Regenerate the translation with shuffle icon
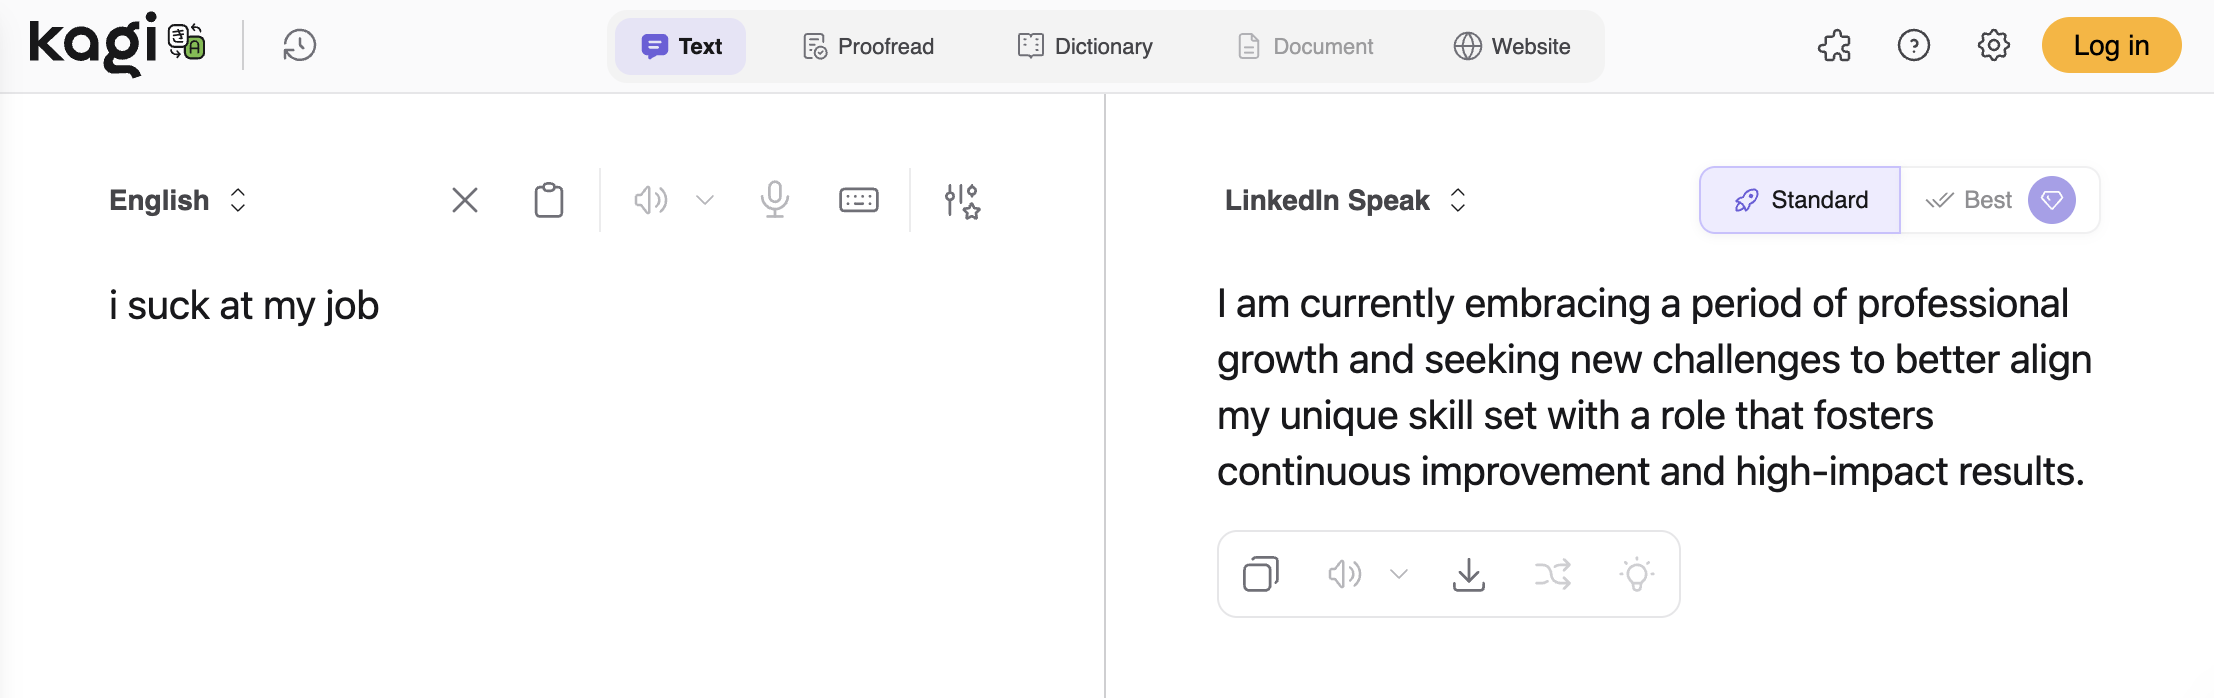The image size is (2214, 698). [x=1552, y=574]
